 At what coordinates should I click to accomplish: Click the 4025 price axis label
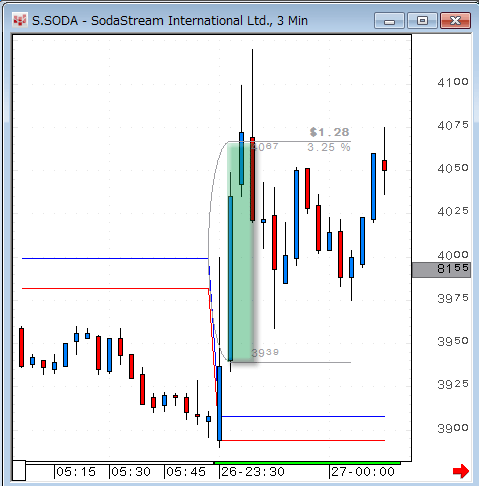(453, 211)
